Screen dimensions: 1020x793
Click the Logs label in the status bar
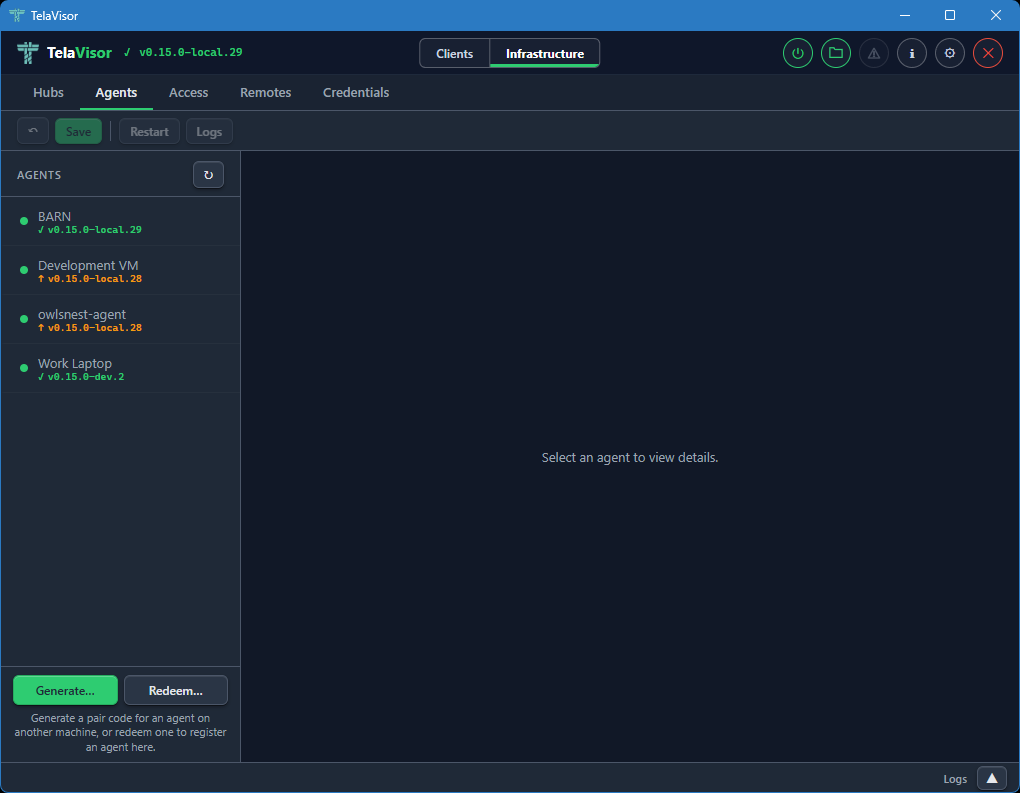tap(954, 779)
